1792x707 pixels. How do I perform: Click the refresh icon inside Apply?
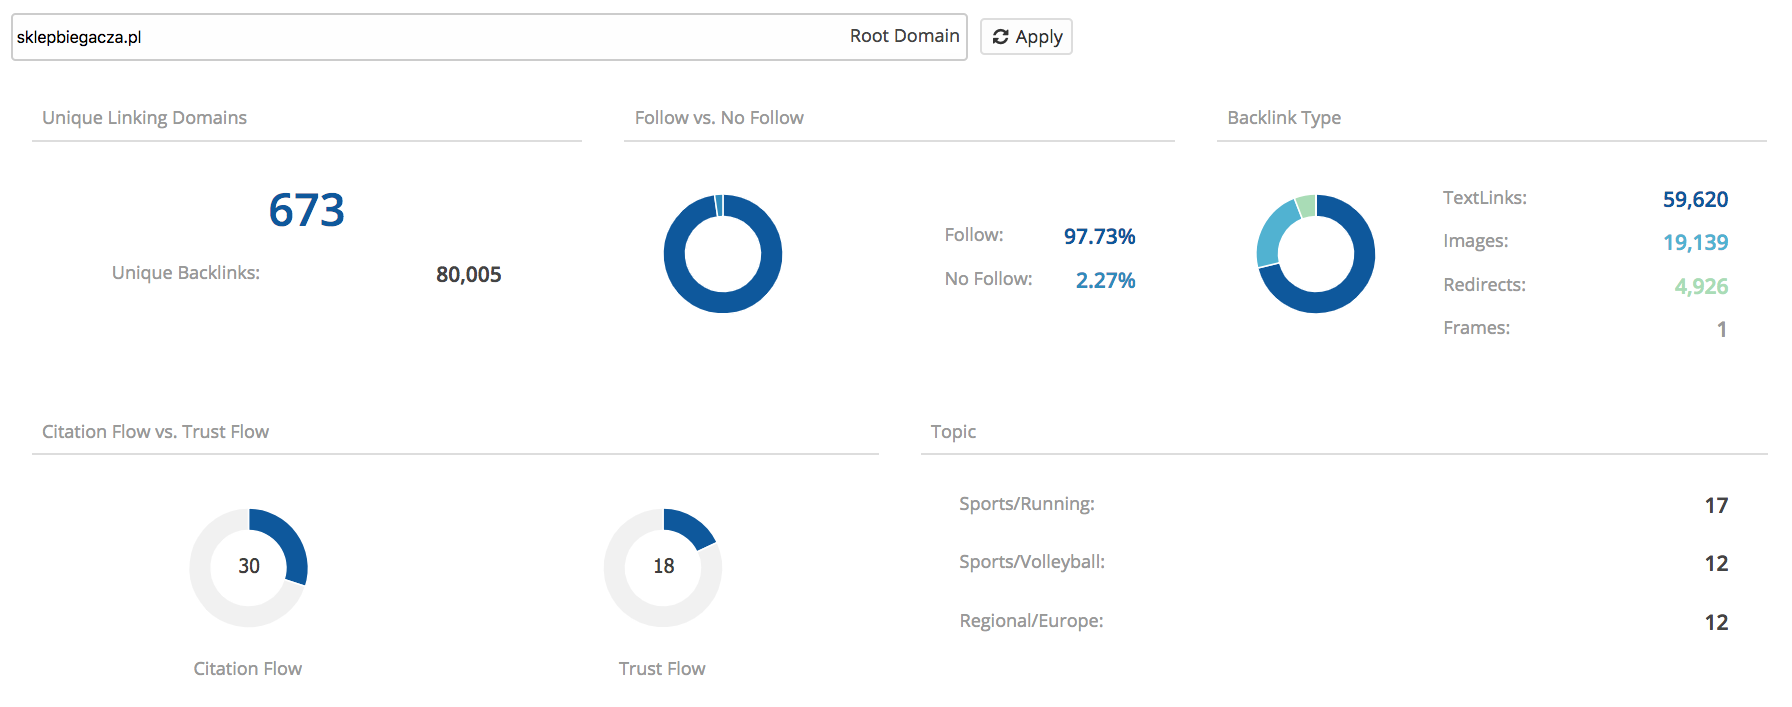(1000, 37)
